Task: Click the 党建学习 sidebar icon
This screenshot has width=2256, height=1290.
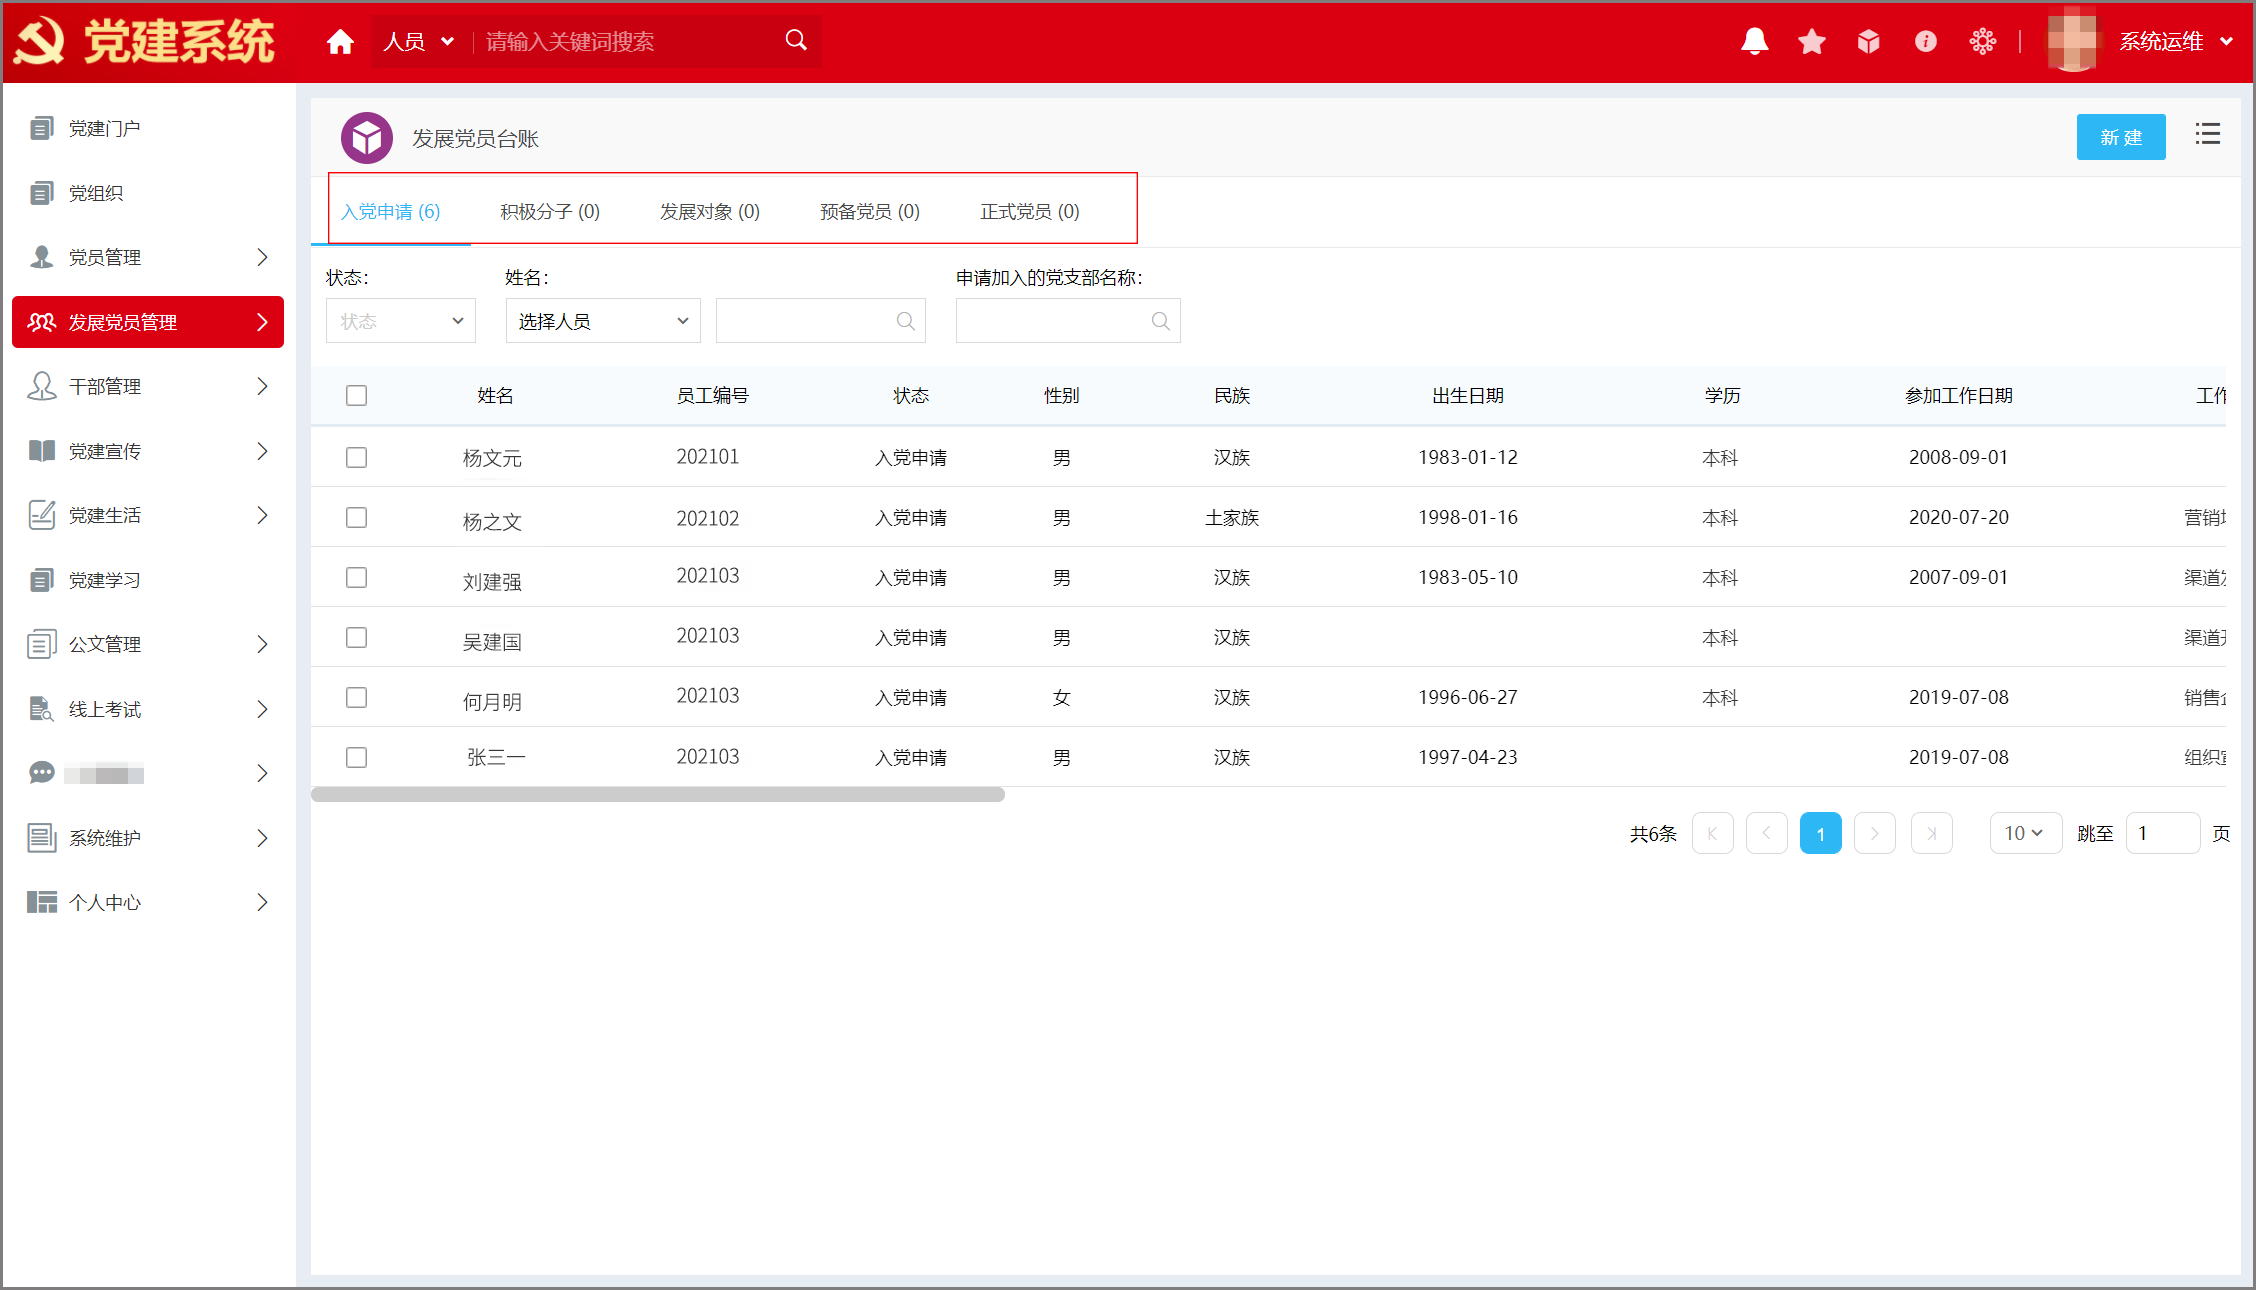Action: pyautogui.click(x=41, y=580)
